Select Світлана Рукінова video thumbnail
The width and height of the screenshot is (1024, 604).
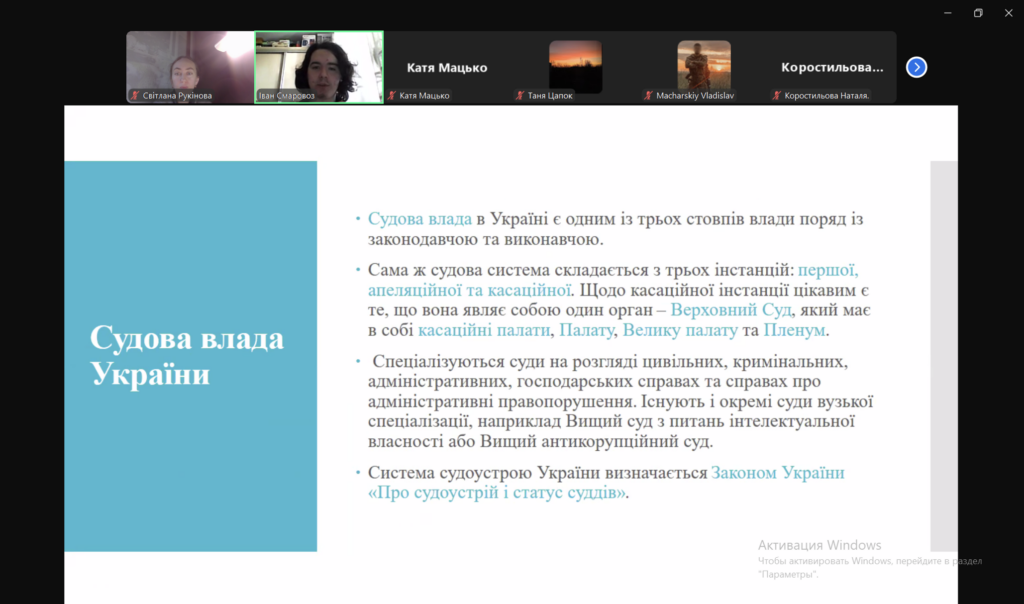click(x=190, y=67)
